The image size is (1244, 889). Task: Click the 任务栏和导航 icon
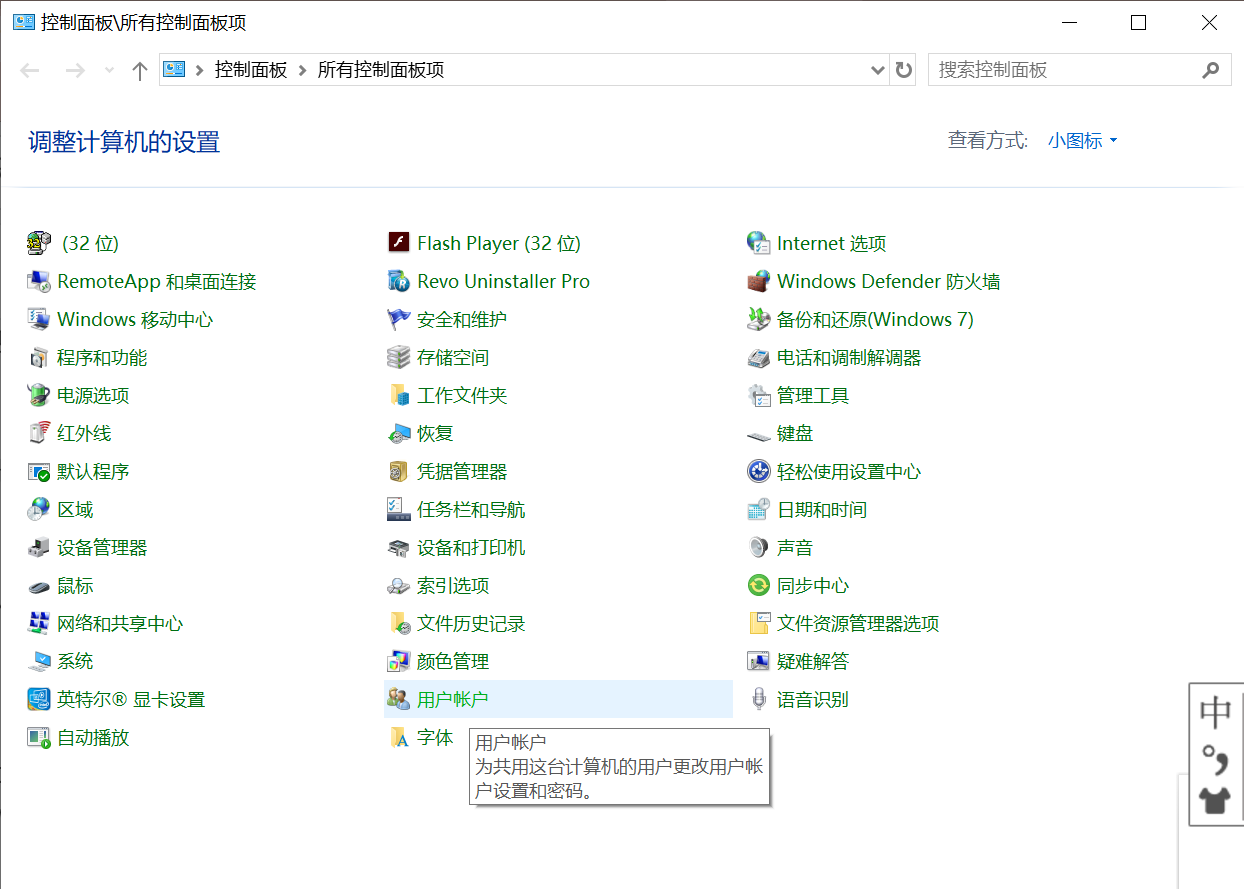399,509
